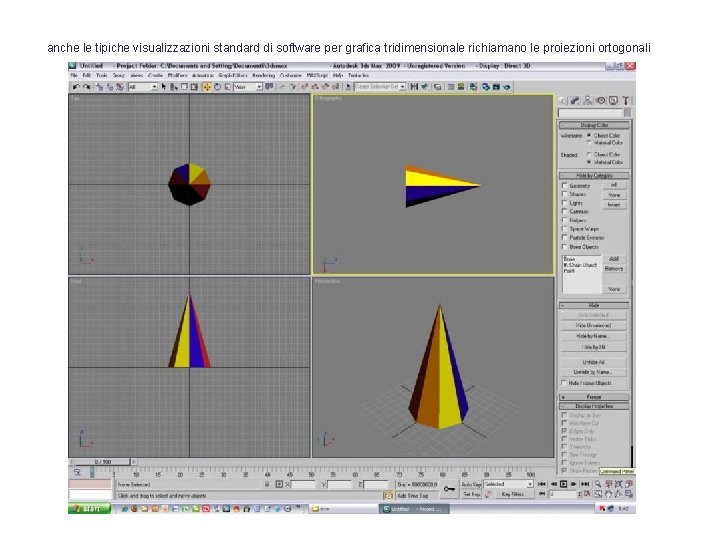The image size is (720, 540).
Task: Open the View reference coordinate dropdown
Action: pyautogui.click(x=246, y=87)
